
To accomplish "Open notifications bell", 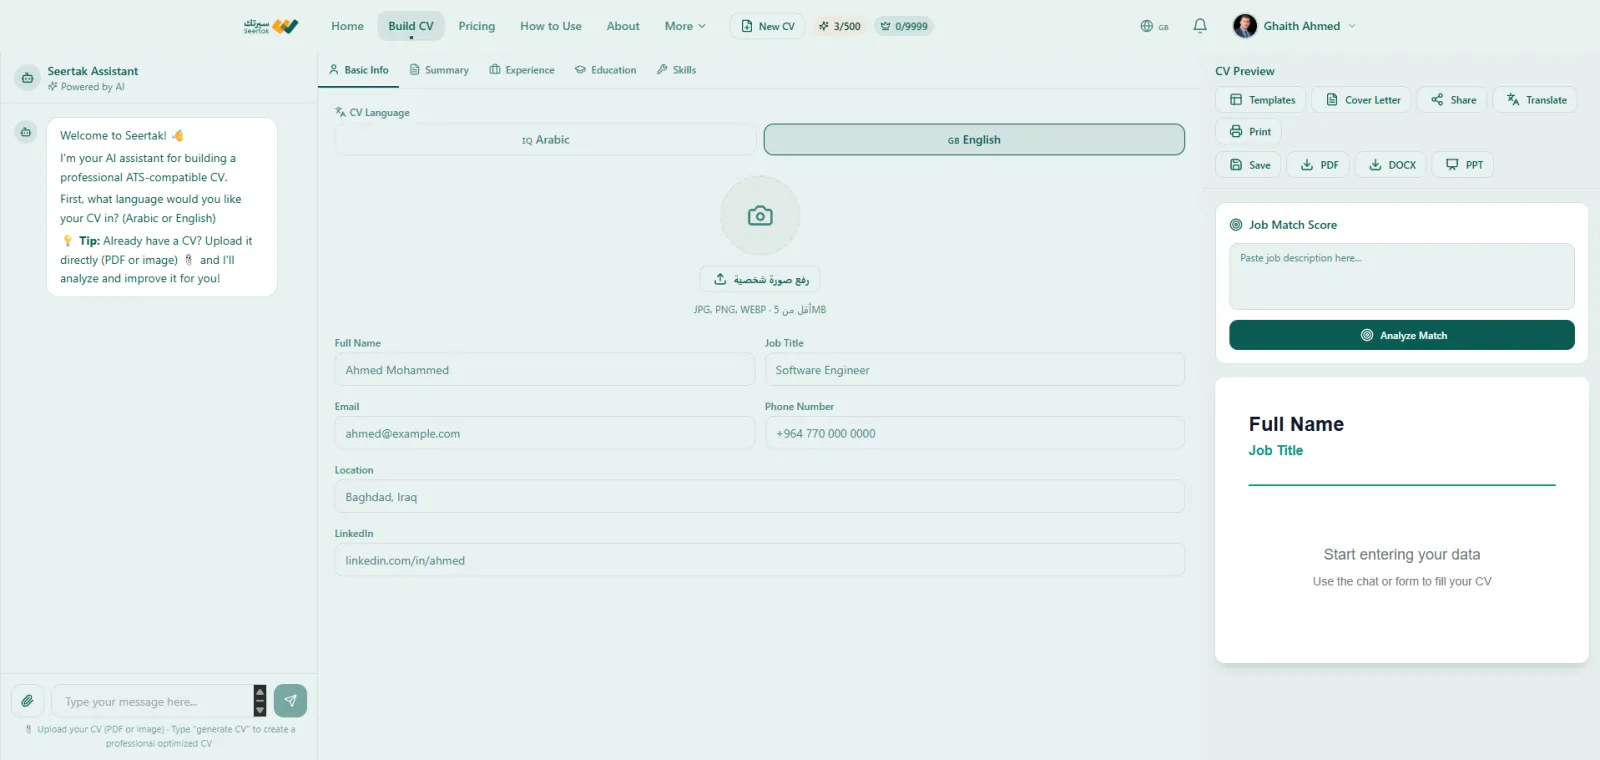I will tap(1200, 26).
